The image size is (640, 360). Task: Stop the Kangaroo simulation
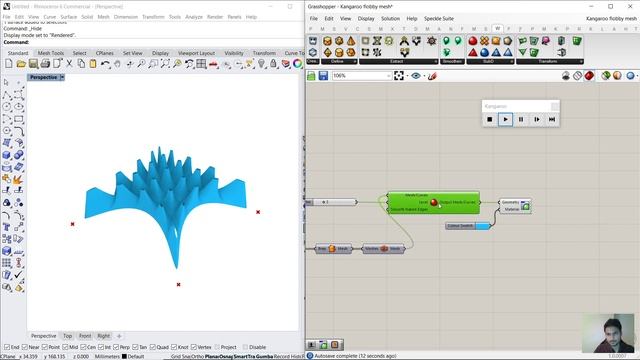pos(490,119)
